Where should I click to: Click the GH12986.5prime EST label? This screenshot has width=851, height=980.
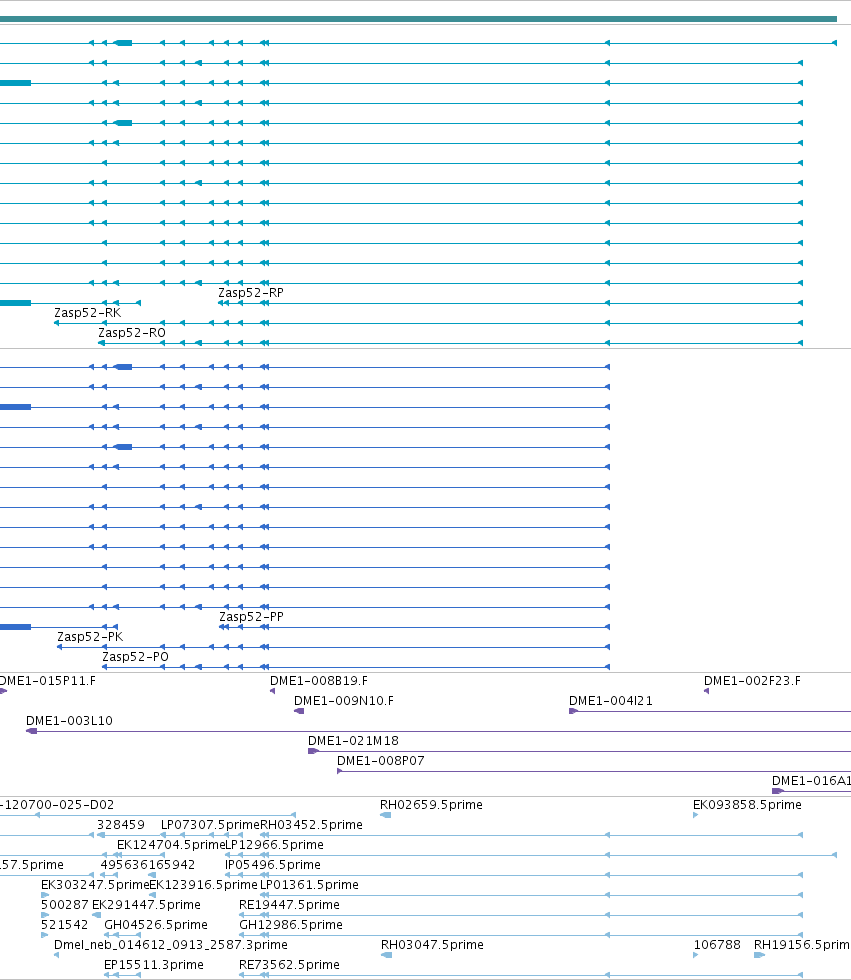point(291,925)
